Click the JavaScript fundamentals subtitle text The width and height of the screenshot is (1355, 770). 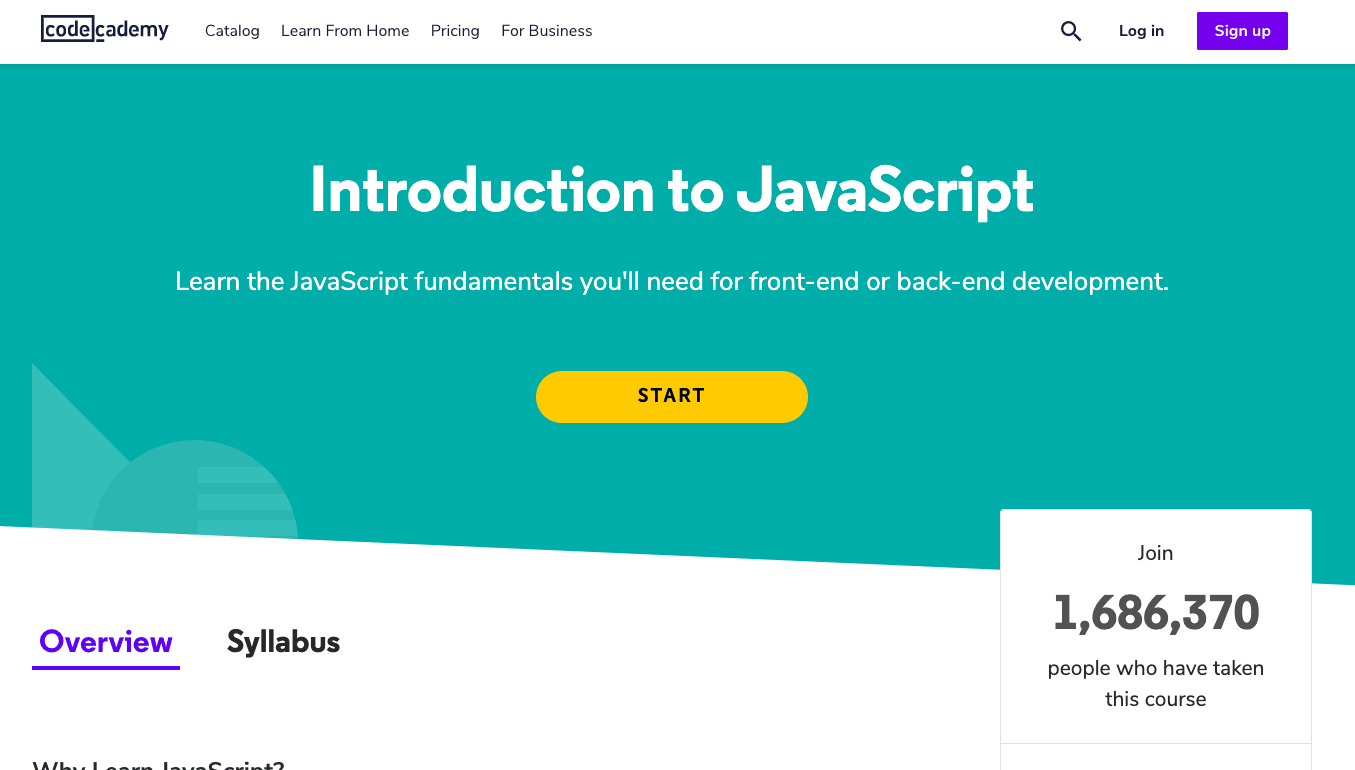coord(671,282)
